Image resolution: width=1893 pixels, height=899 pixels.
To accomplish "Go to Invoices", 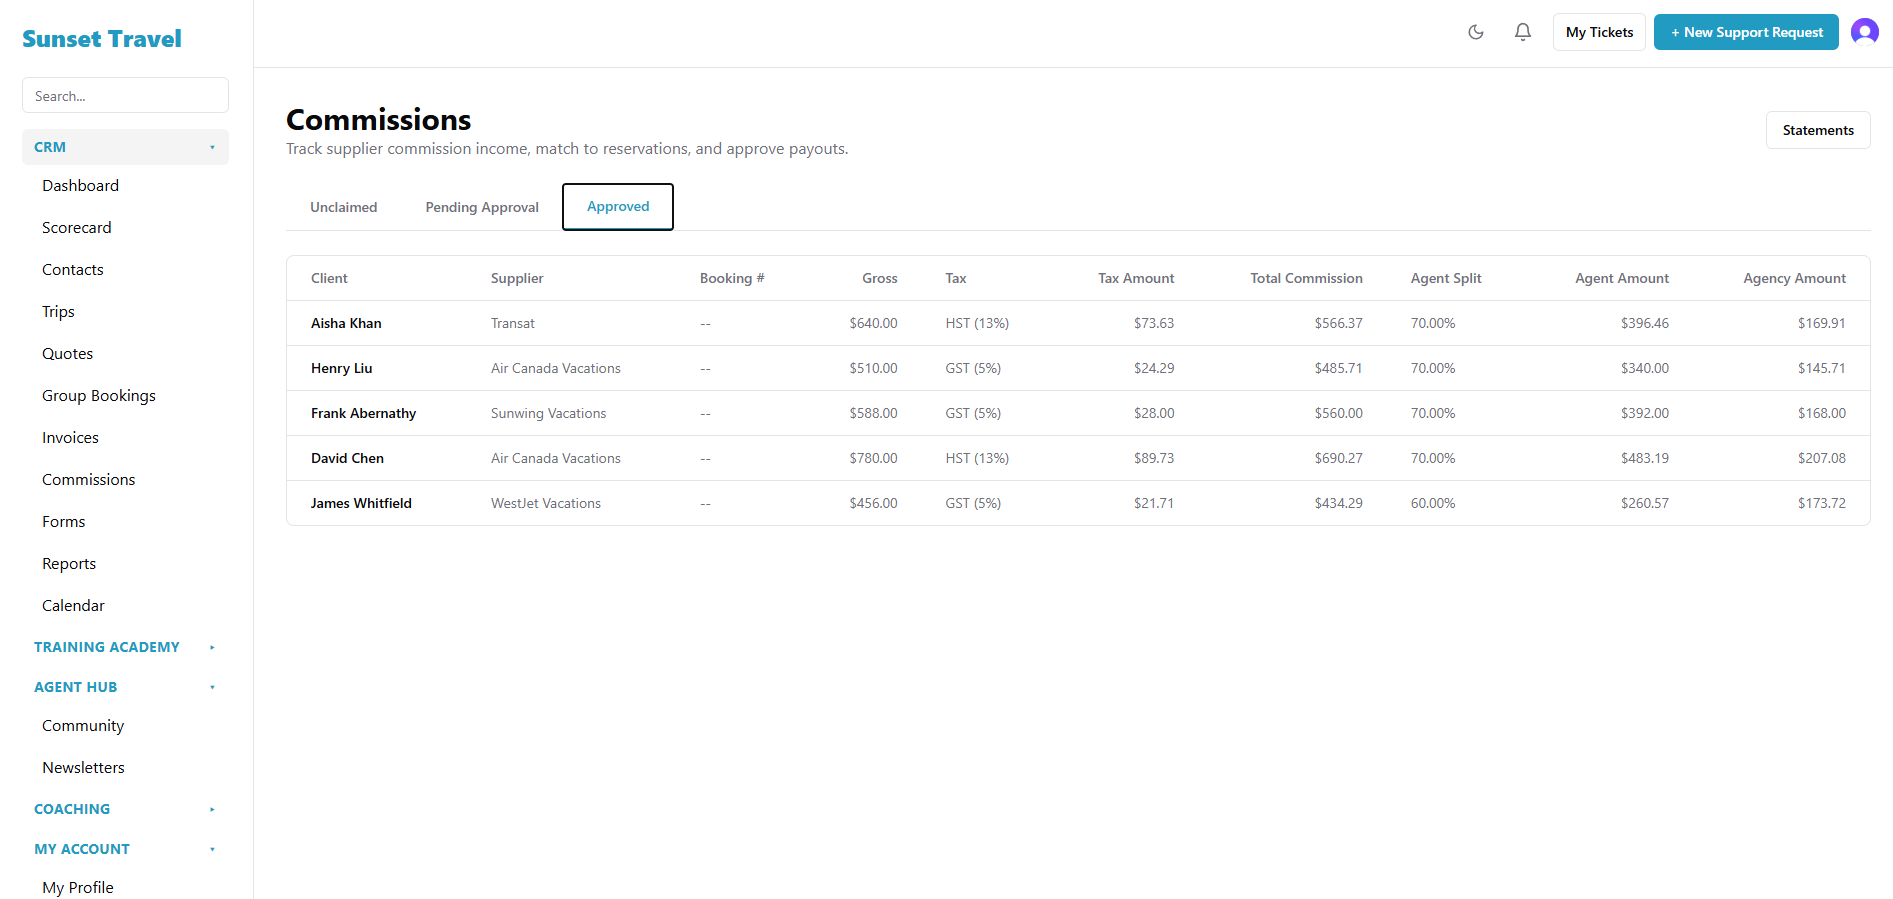I will coord(70,438).
